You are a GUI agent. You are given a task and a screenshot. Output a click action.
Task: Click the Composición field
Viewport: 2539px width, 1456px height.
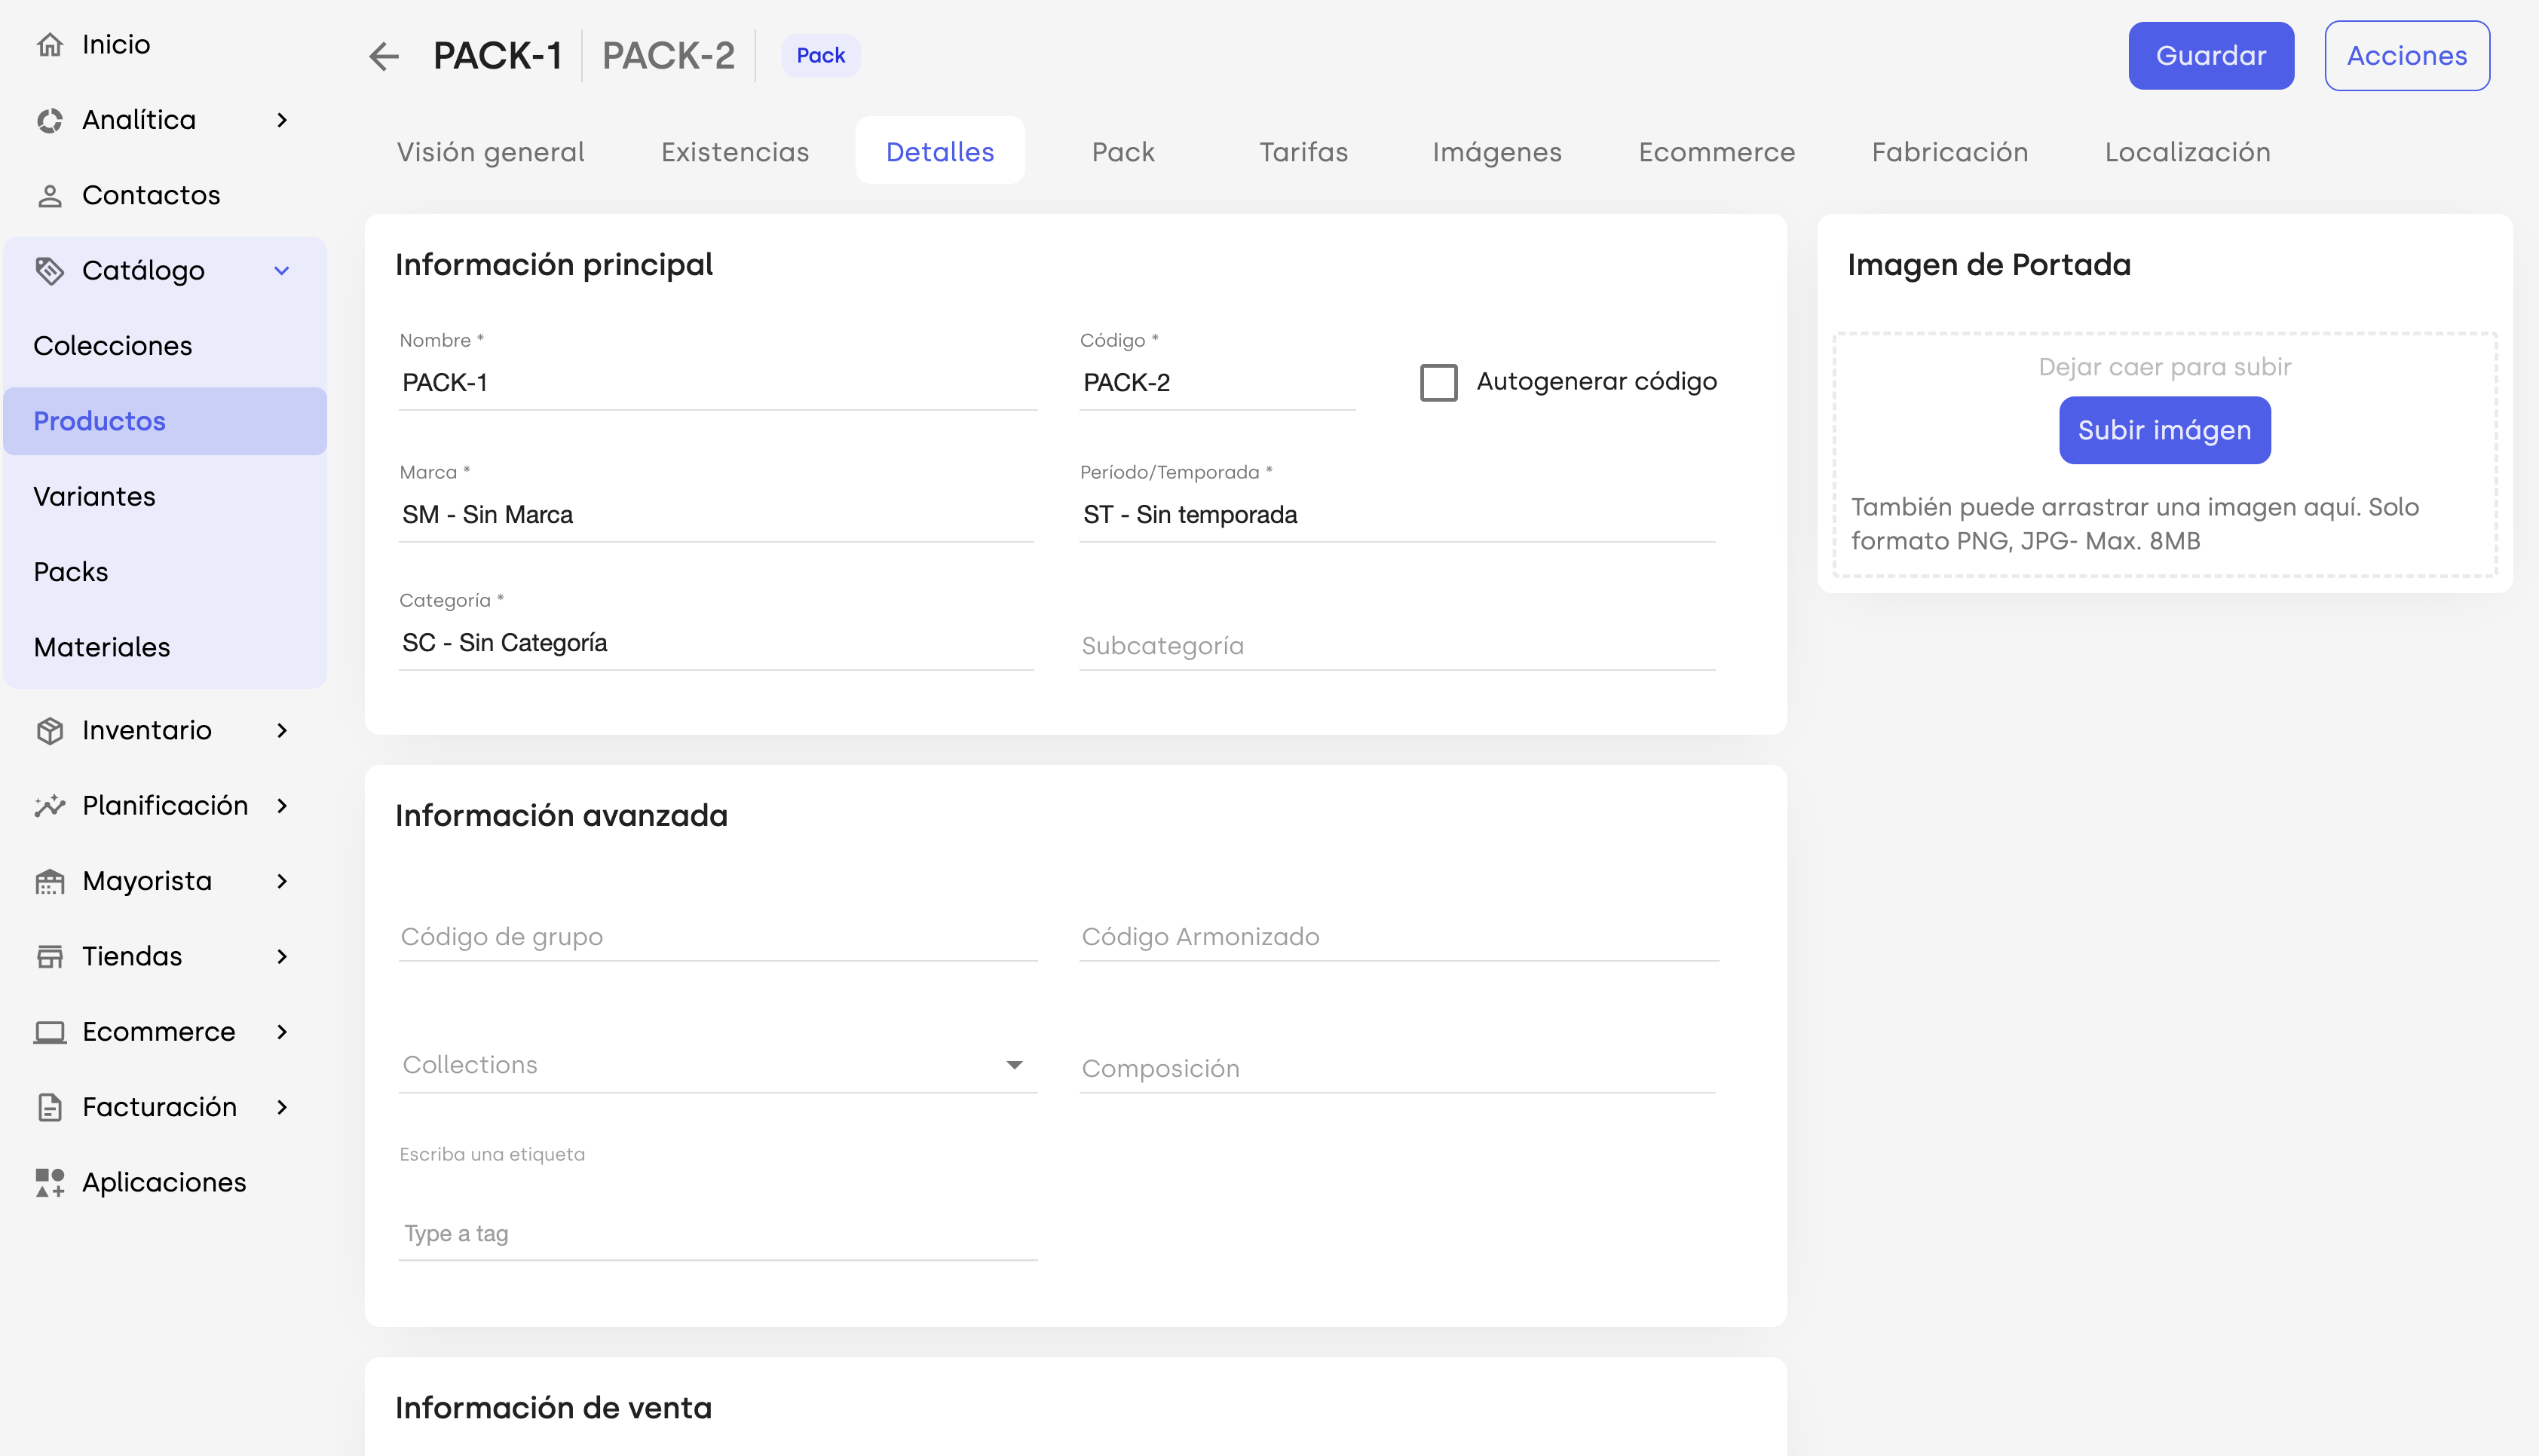[1397, 1069]
